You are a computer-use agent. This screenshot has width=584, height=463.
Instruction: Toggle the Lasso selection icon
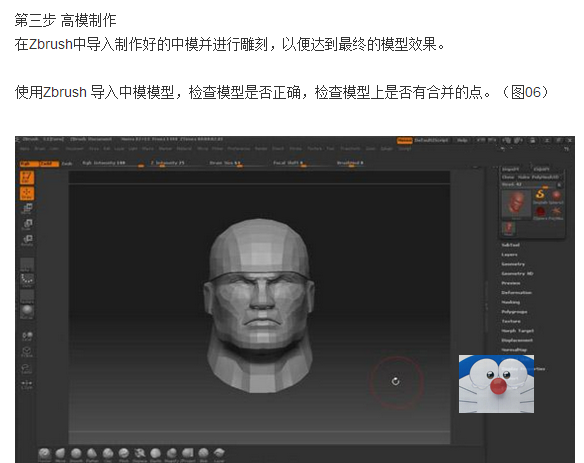tap(27, 368)
